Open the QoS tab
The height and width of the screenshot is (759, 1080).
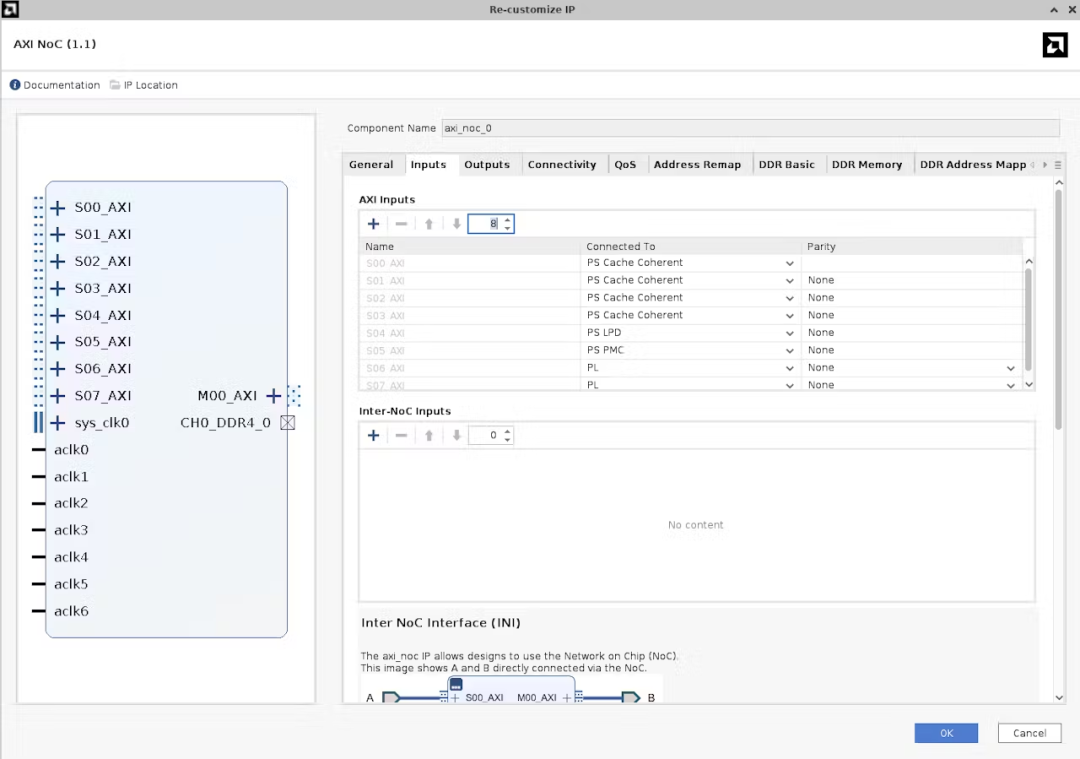625,165
